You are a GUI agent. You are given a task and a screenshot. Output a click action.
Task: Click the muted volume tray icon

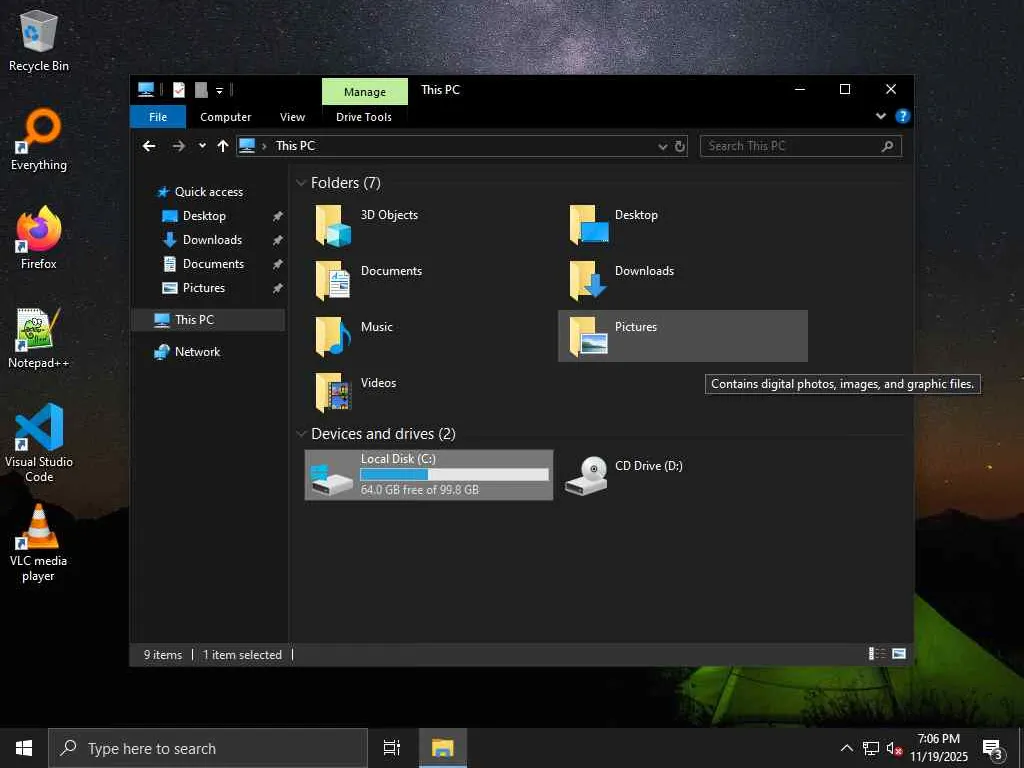(x=894, y=748)
